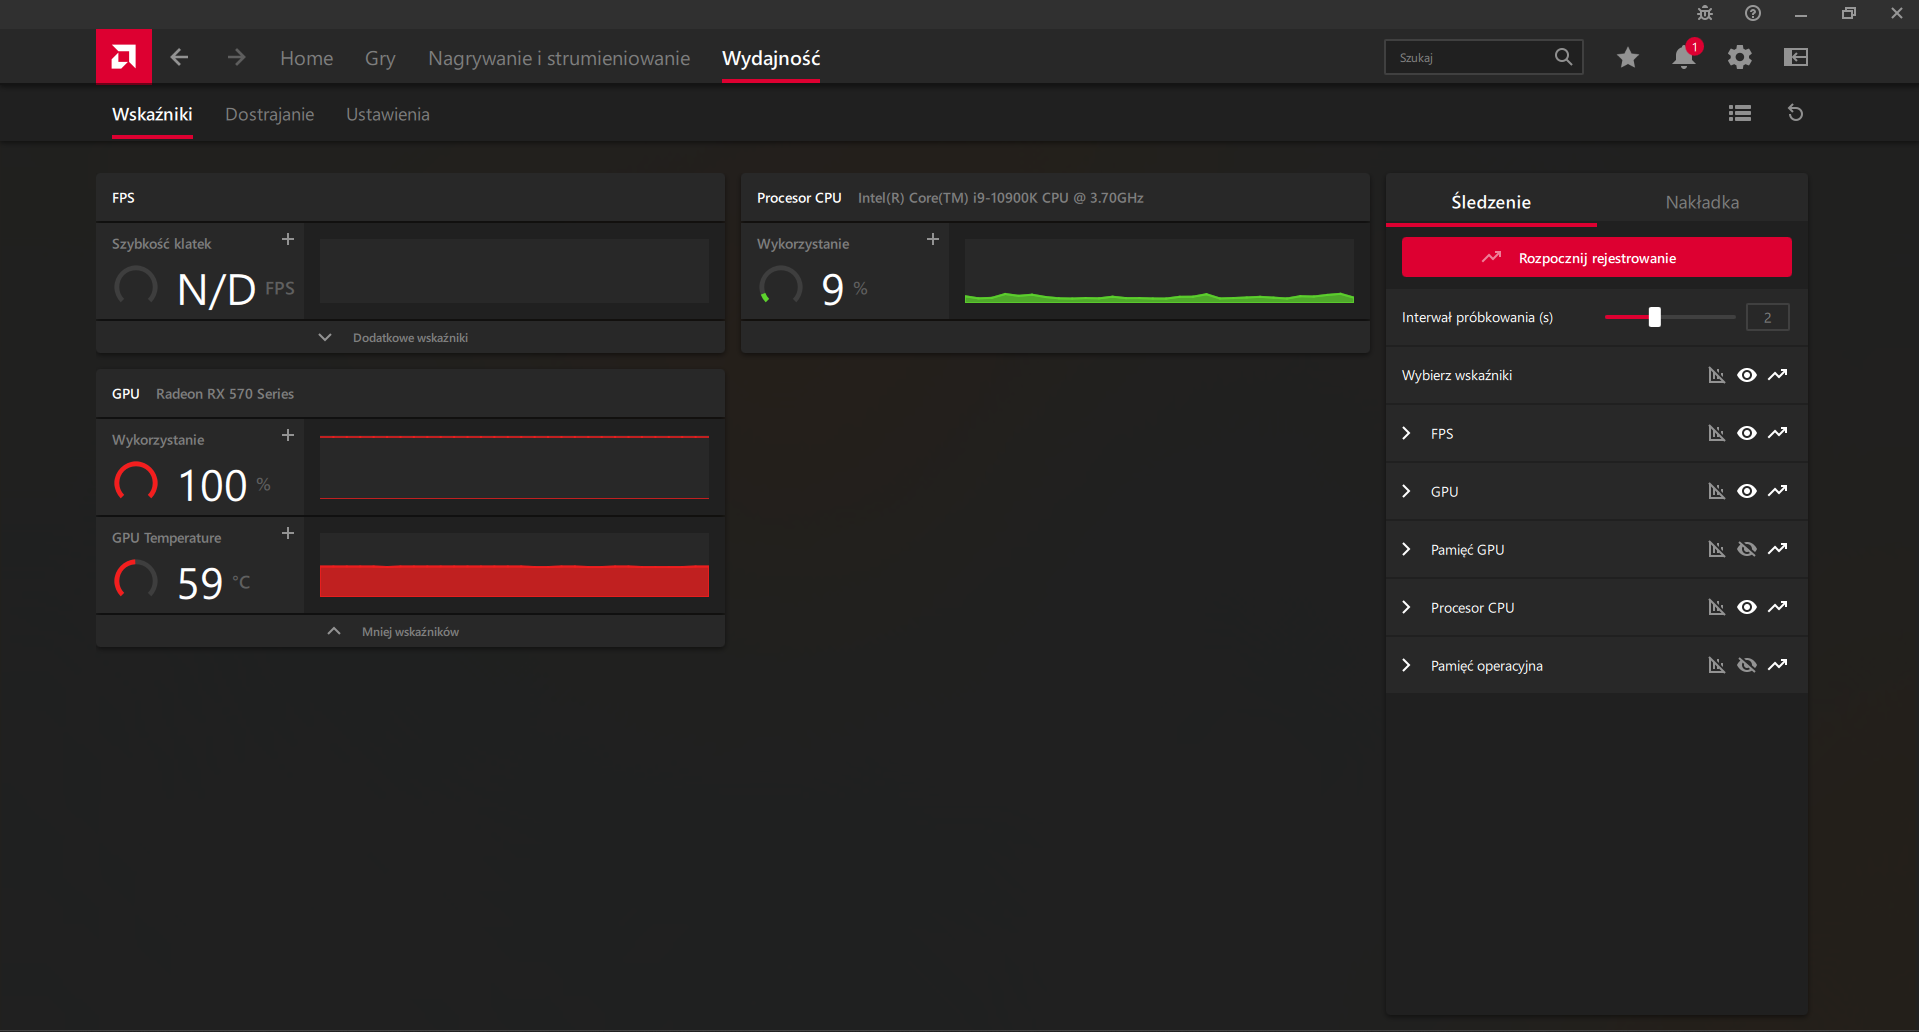Open the notifications bell icon
The image size is (1919, 1032).
(1683, 58)
